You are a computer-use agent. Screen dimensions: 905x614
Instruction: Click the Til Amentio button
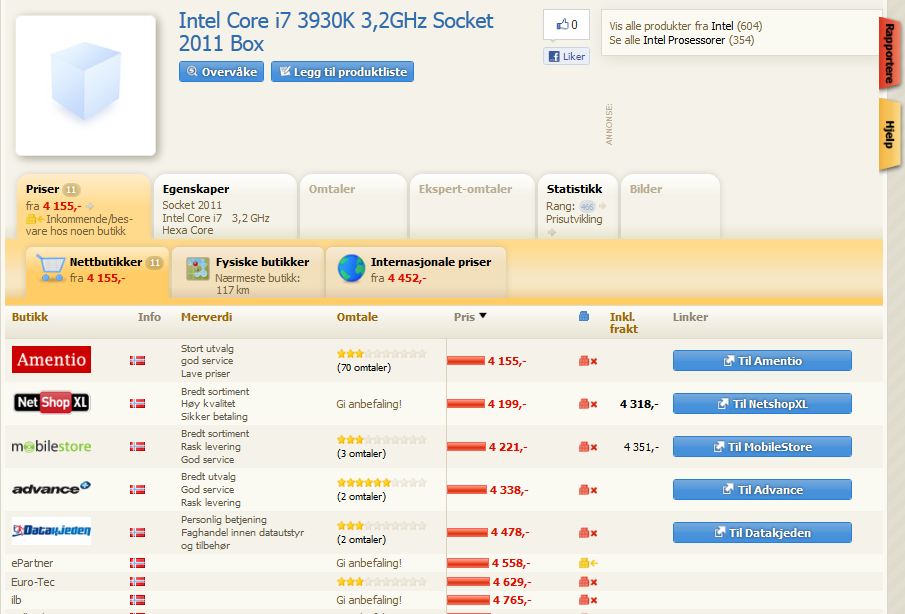762,361
